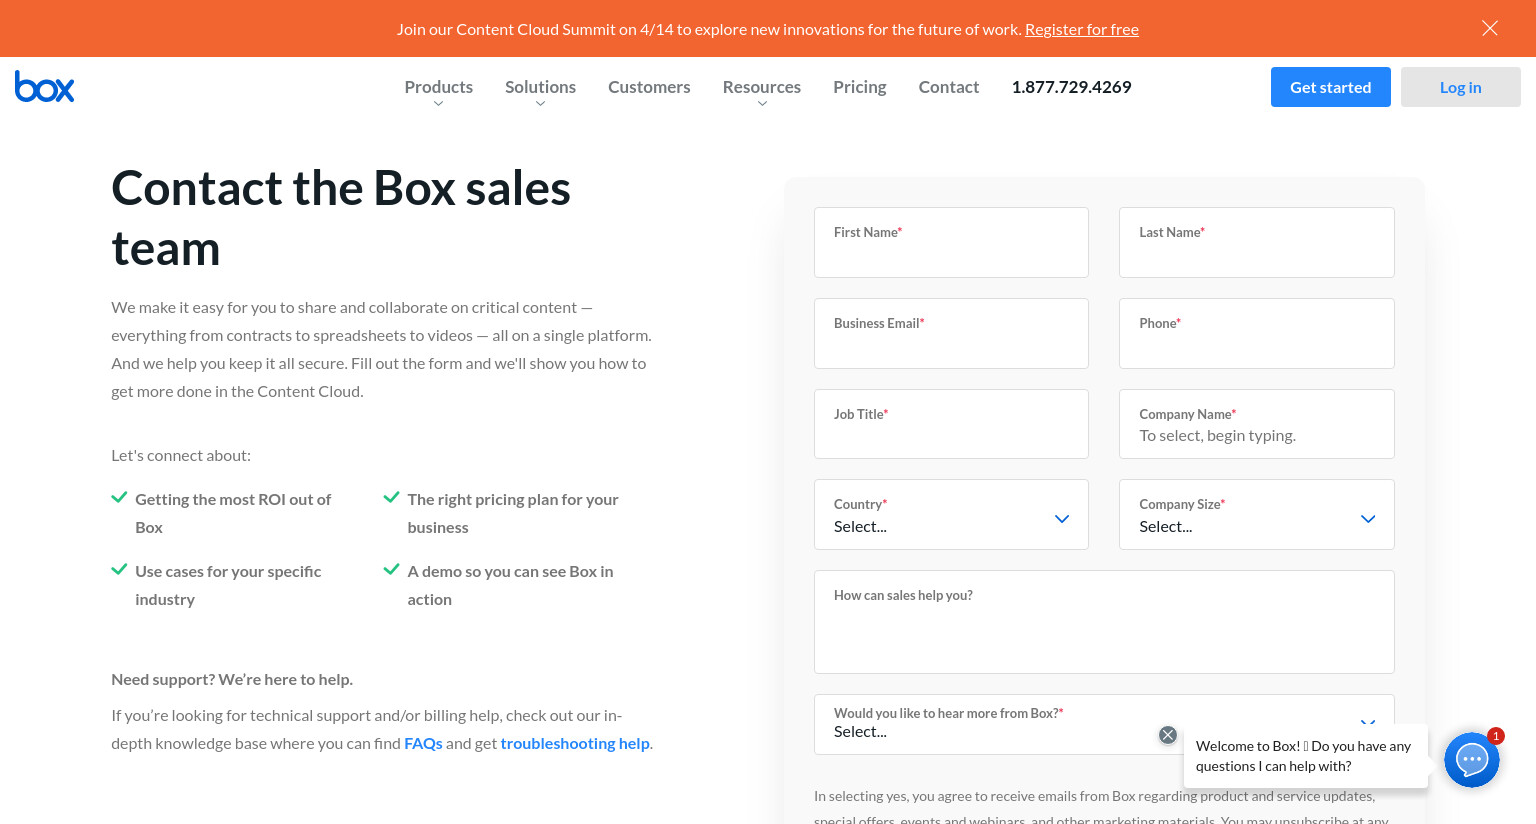Screen dimensions: 1536x824
Task: Click the checkmark next to Use cases
Action: coord(119,569)
